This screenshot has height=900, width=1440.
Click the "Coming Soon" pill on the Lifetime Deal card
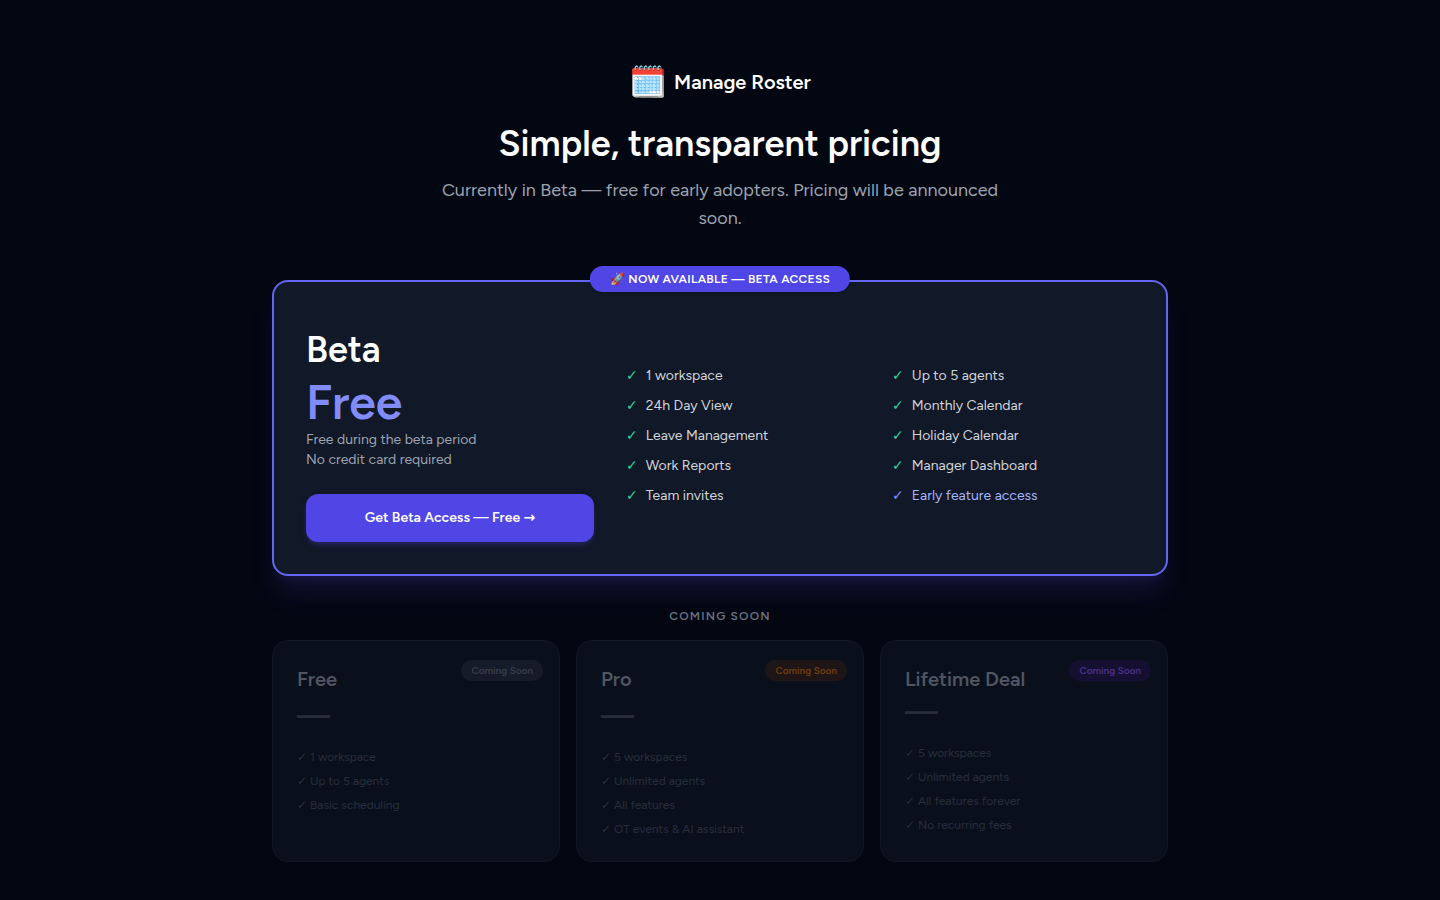1109,671
